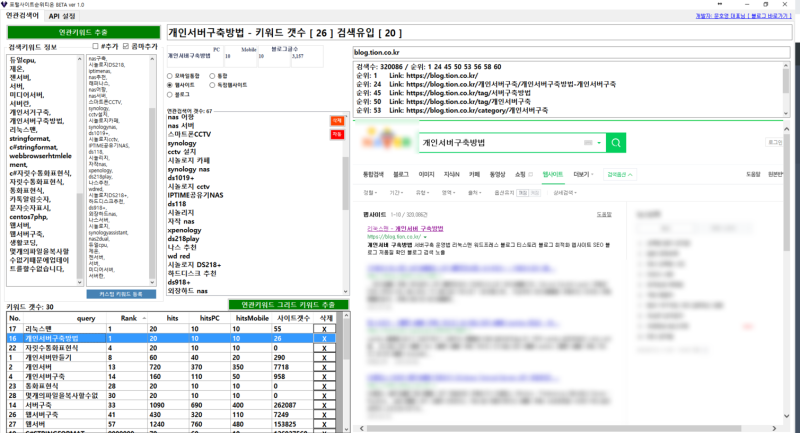Click the 쇼핑 new-window square icon
This screenshot has height=433, width=800.
(531, 174)
